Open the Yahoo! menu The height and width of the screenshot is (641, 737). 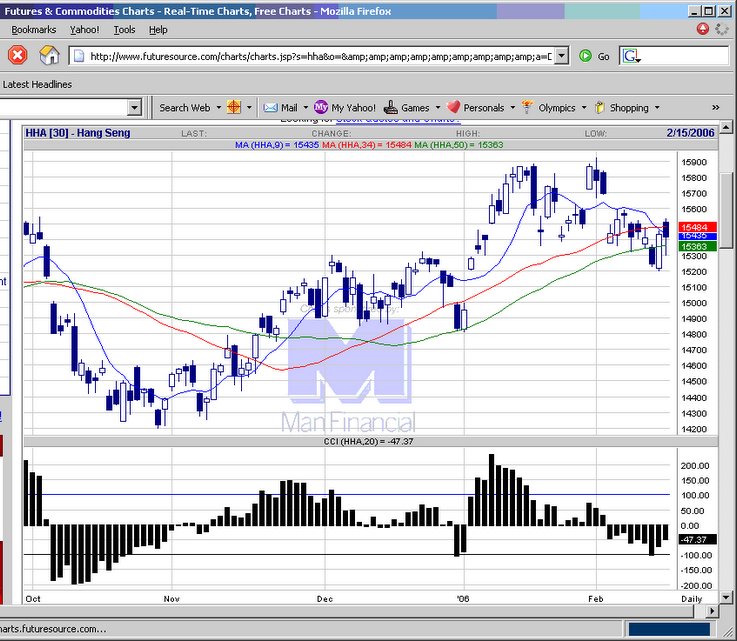(85, 30)
